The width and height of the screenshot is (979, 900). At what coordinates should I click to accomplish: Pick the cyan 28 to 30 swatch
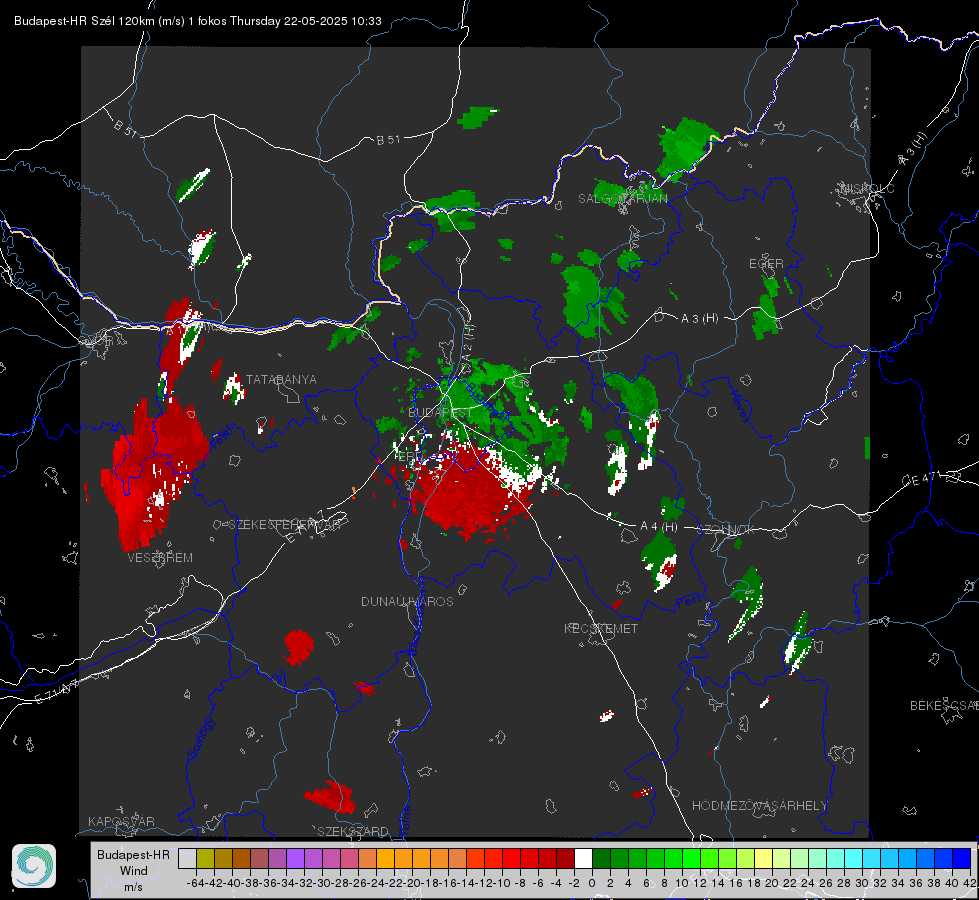click(853, 858)
